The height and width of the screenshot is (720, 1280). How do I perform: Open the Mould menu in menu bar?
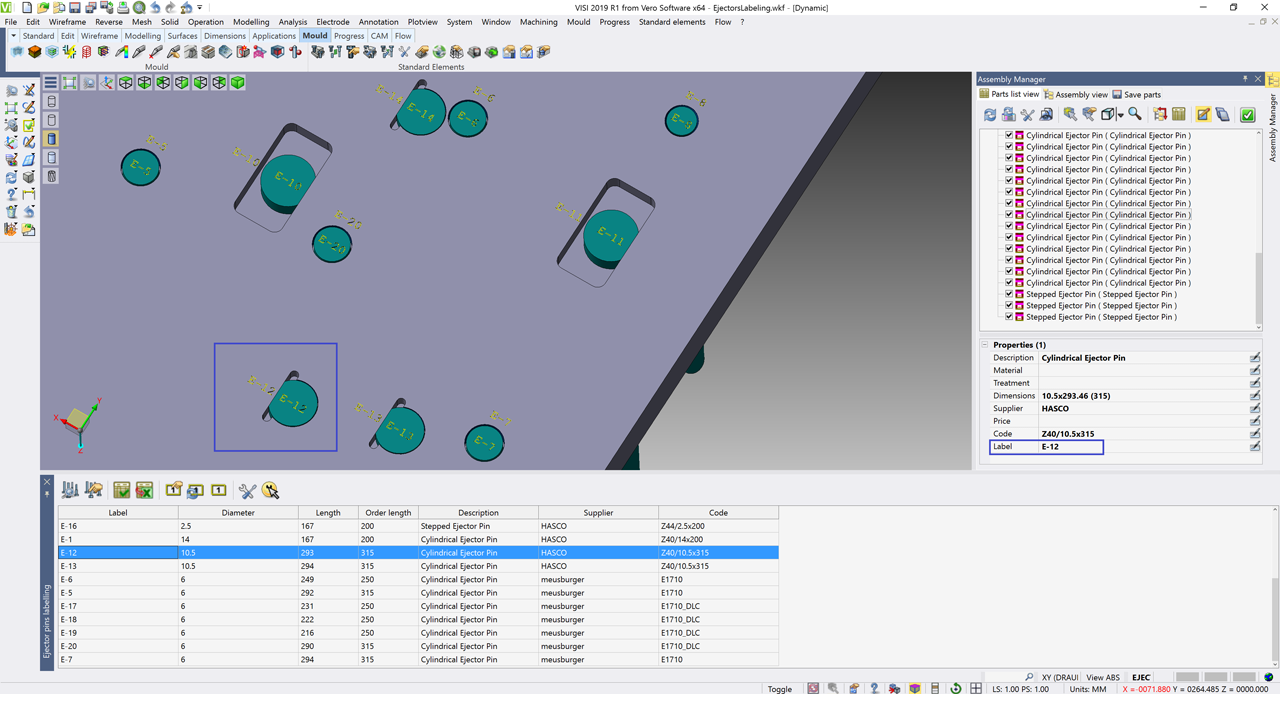(x=578, y=22)
